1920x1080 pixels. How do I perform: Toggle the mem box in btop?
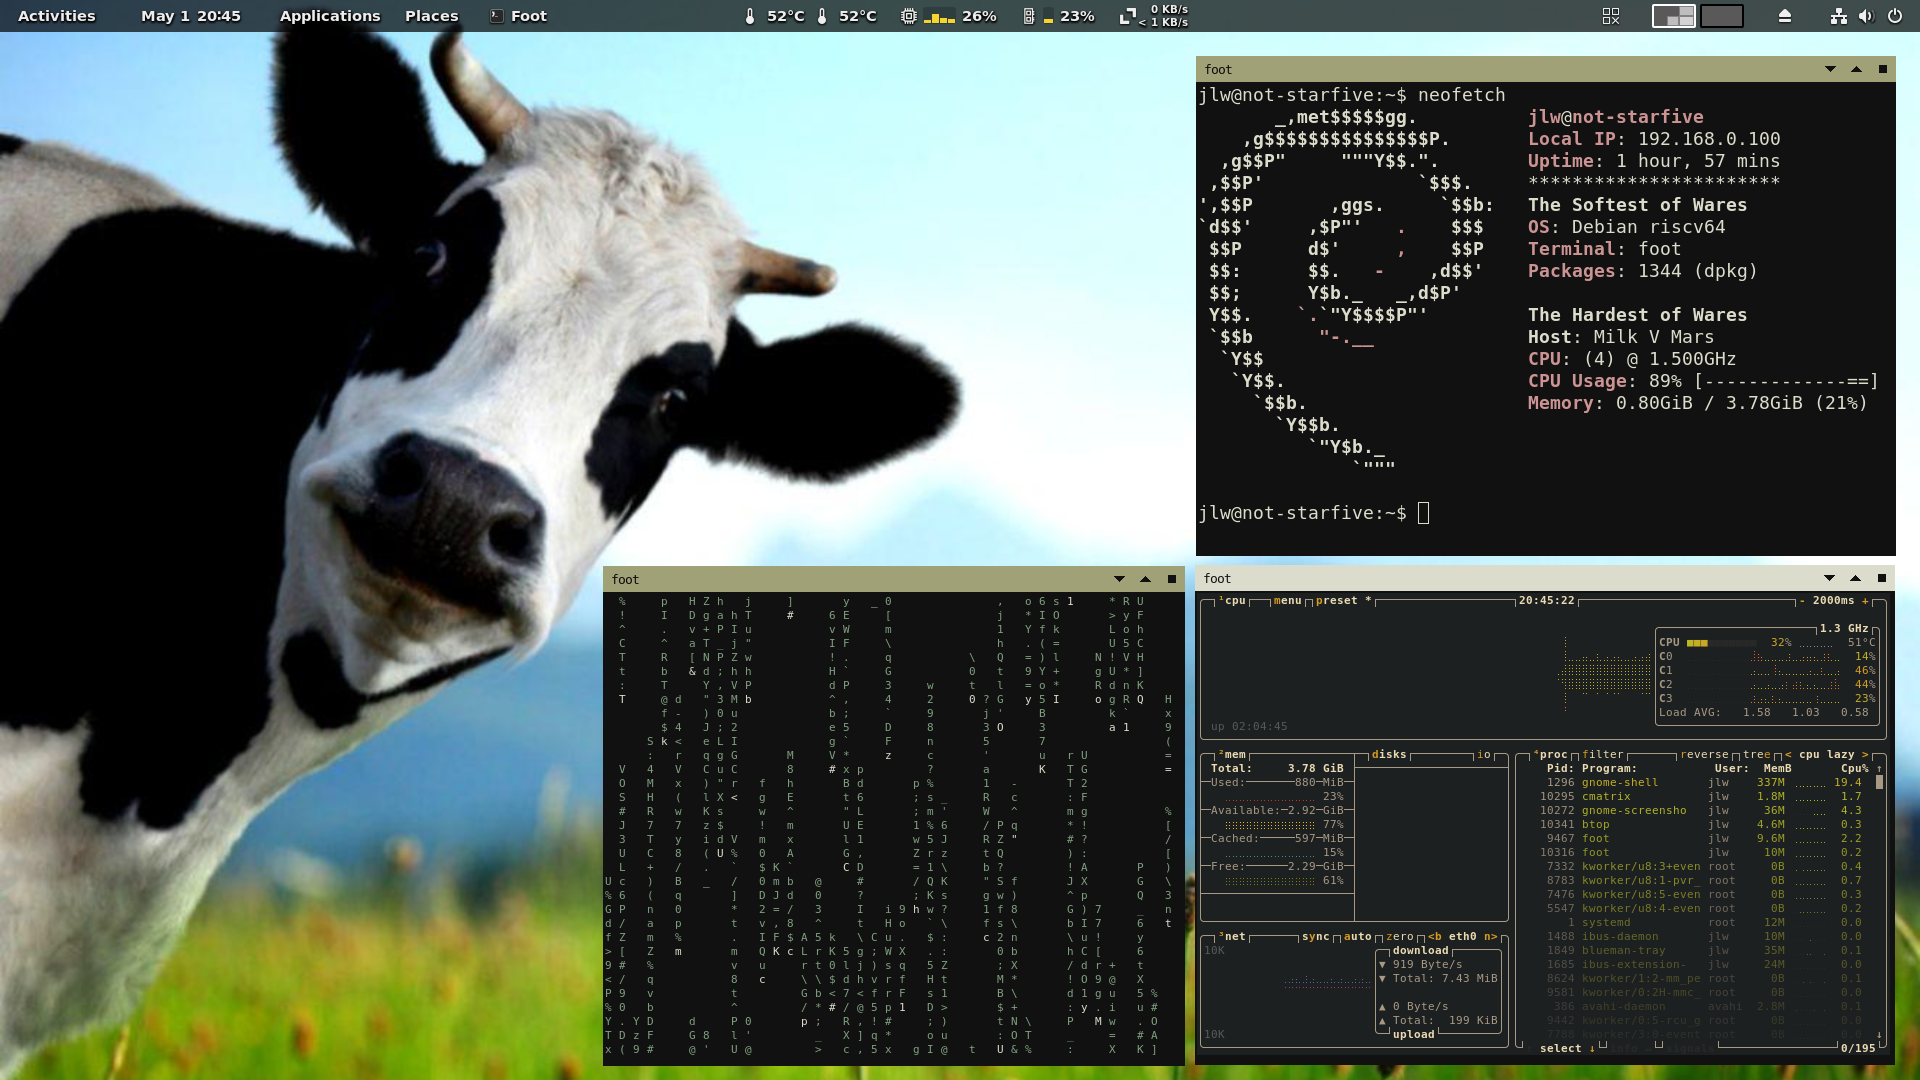[1232, 755]
